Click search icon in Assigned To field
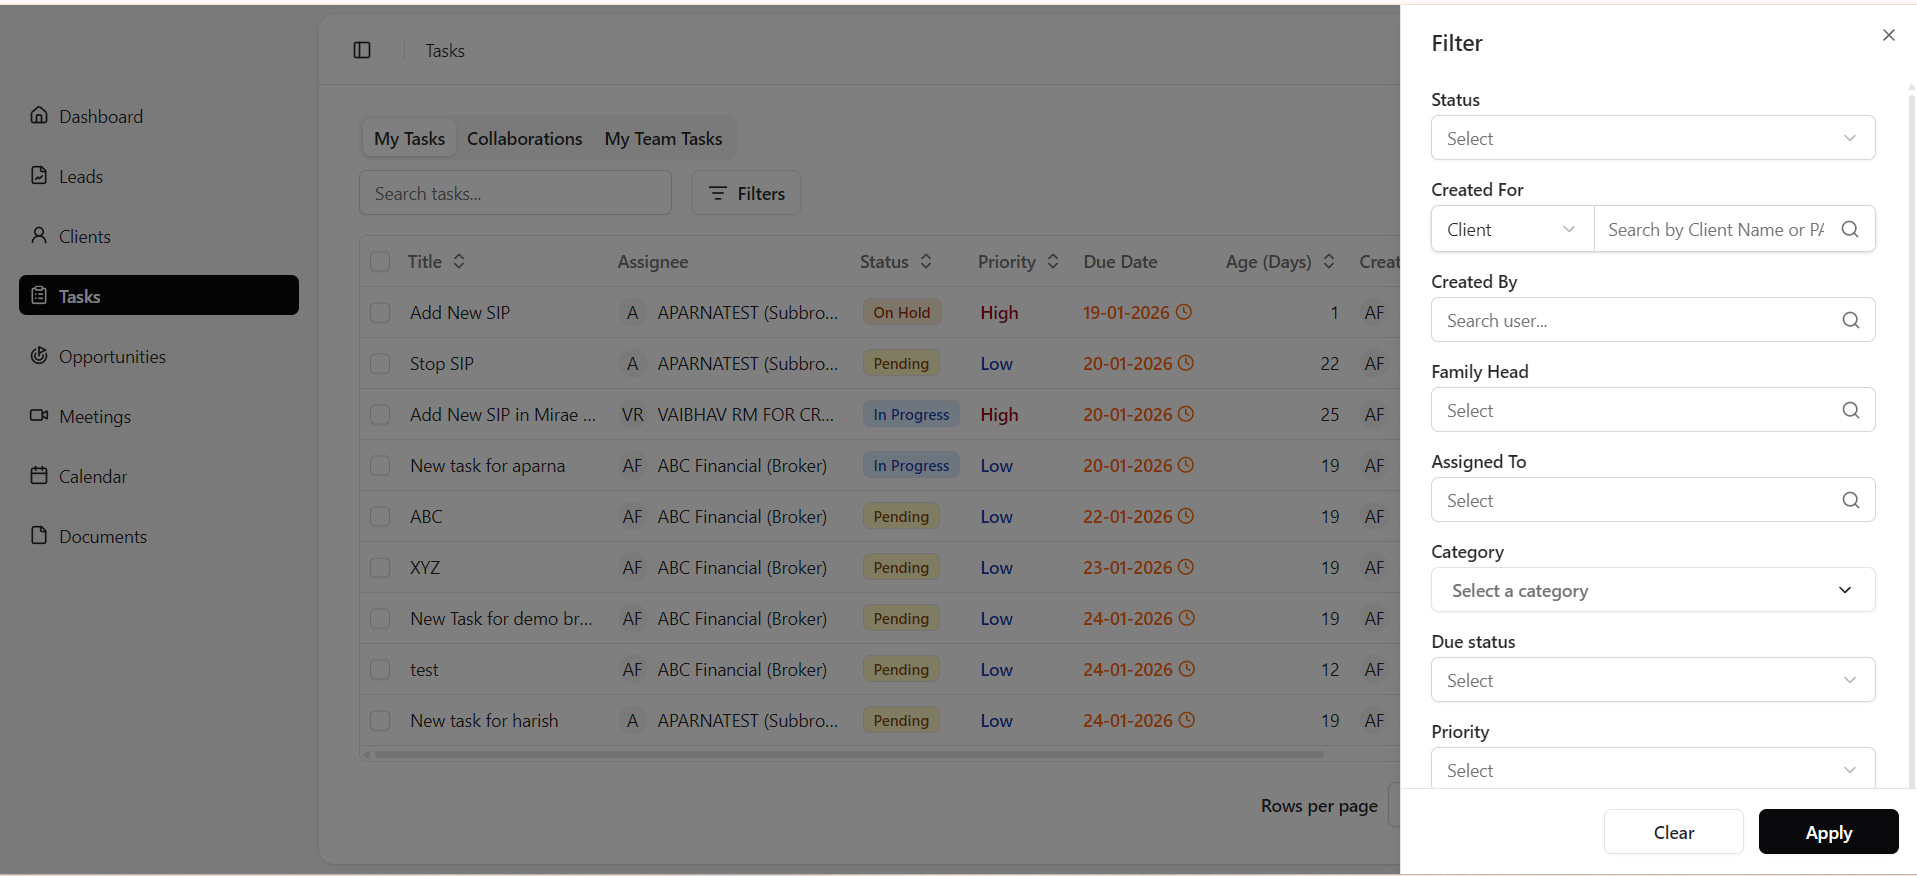Viewport: 1917px width, 876px height. coord(1851,500)
